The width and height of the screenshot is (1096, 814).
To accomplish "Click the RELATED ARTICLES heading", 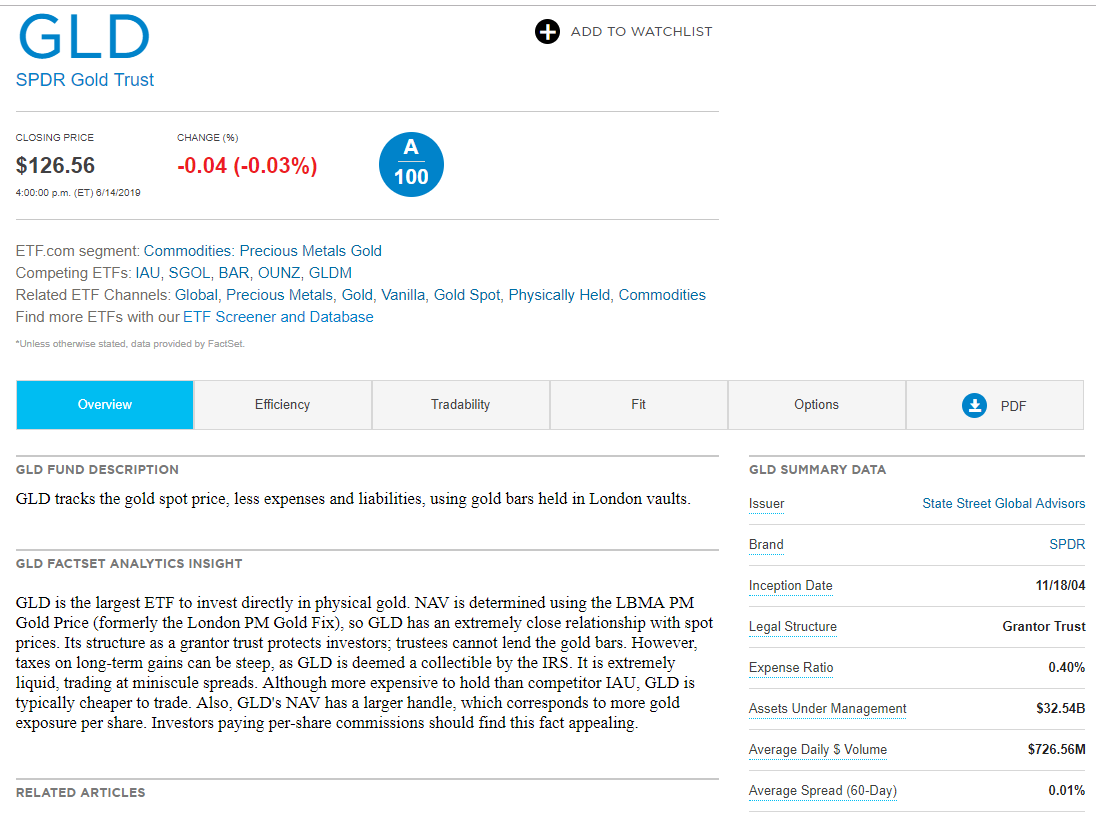I will coord(80,792).
